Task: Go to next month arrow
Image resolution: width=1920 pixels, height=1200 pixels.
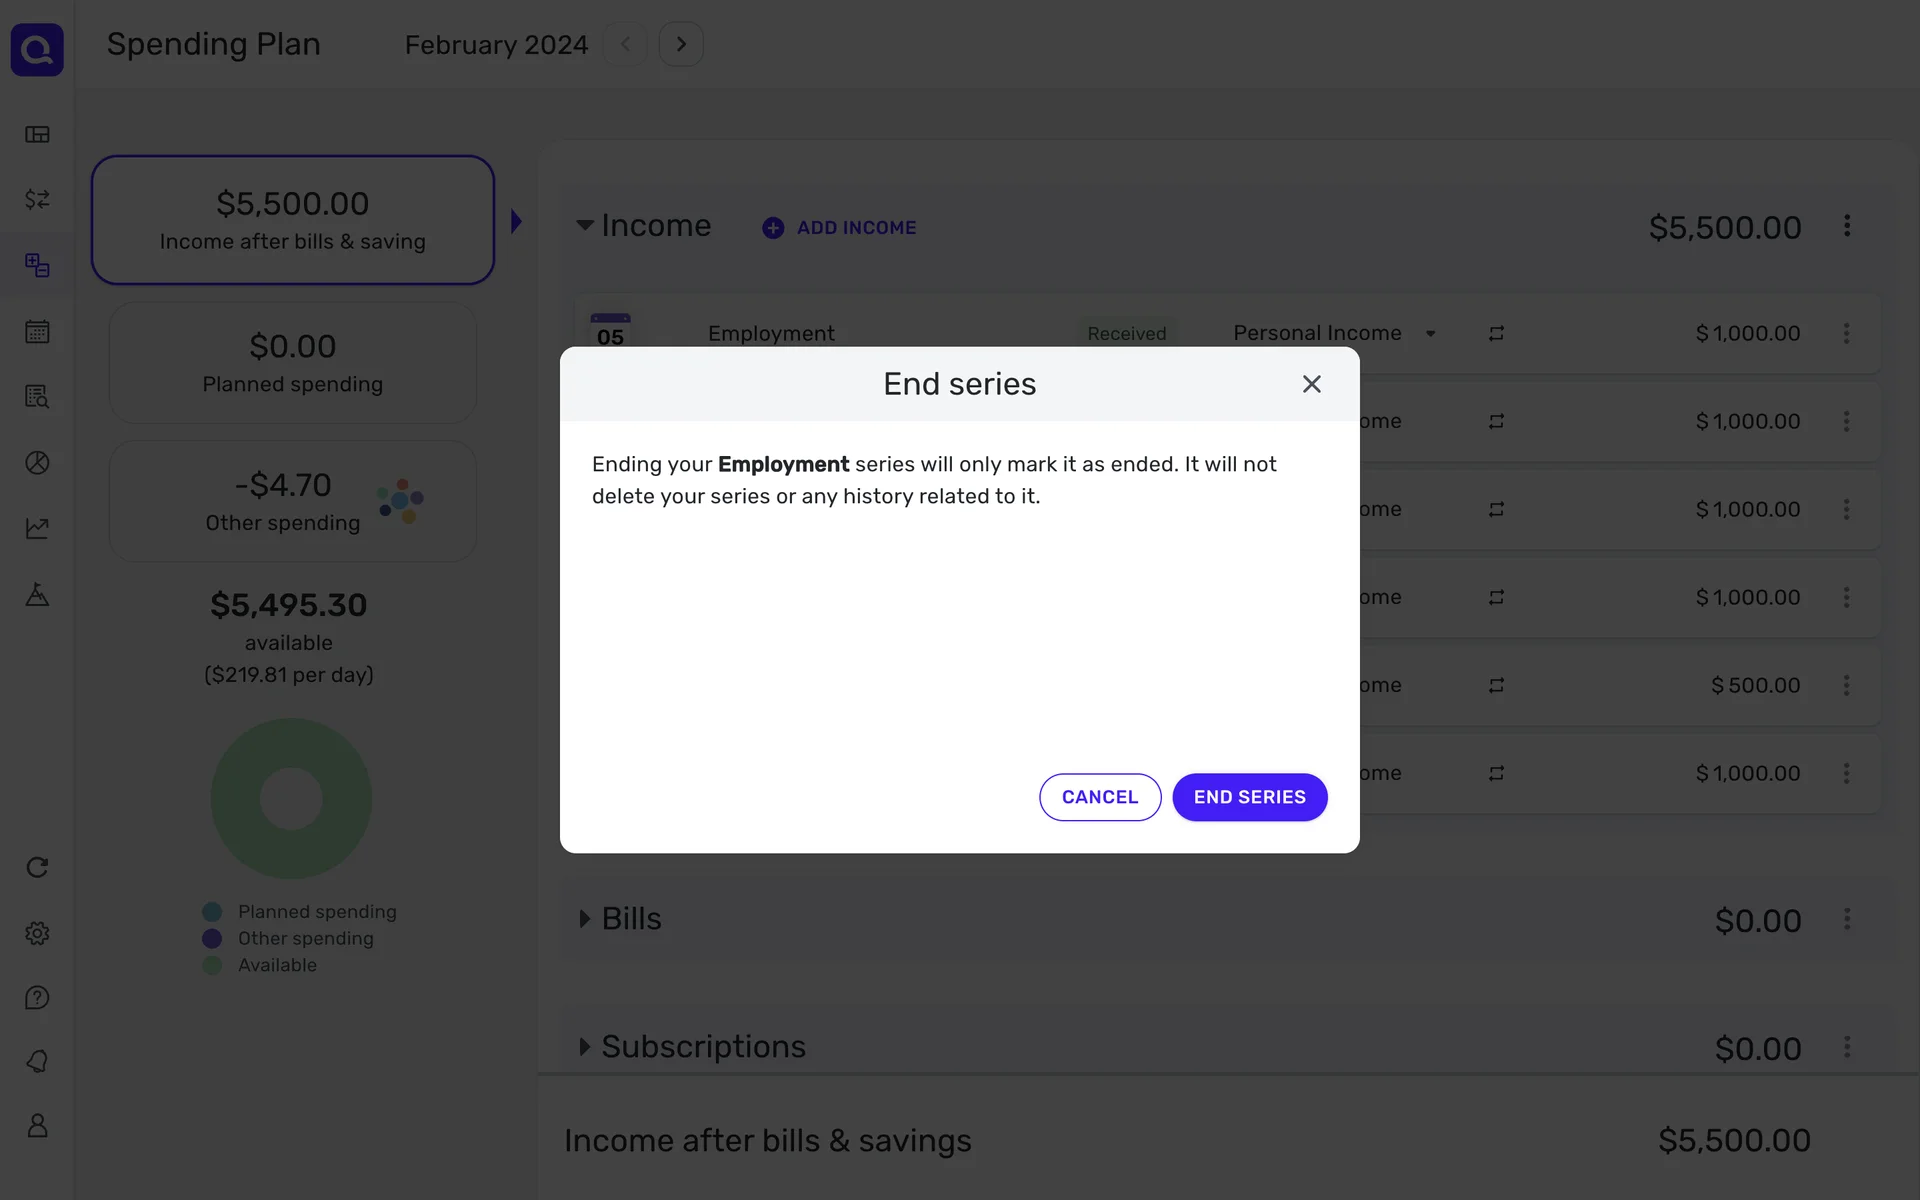Action: coord(681,45)
